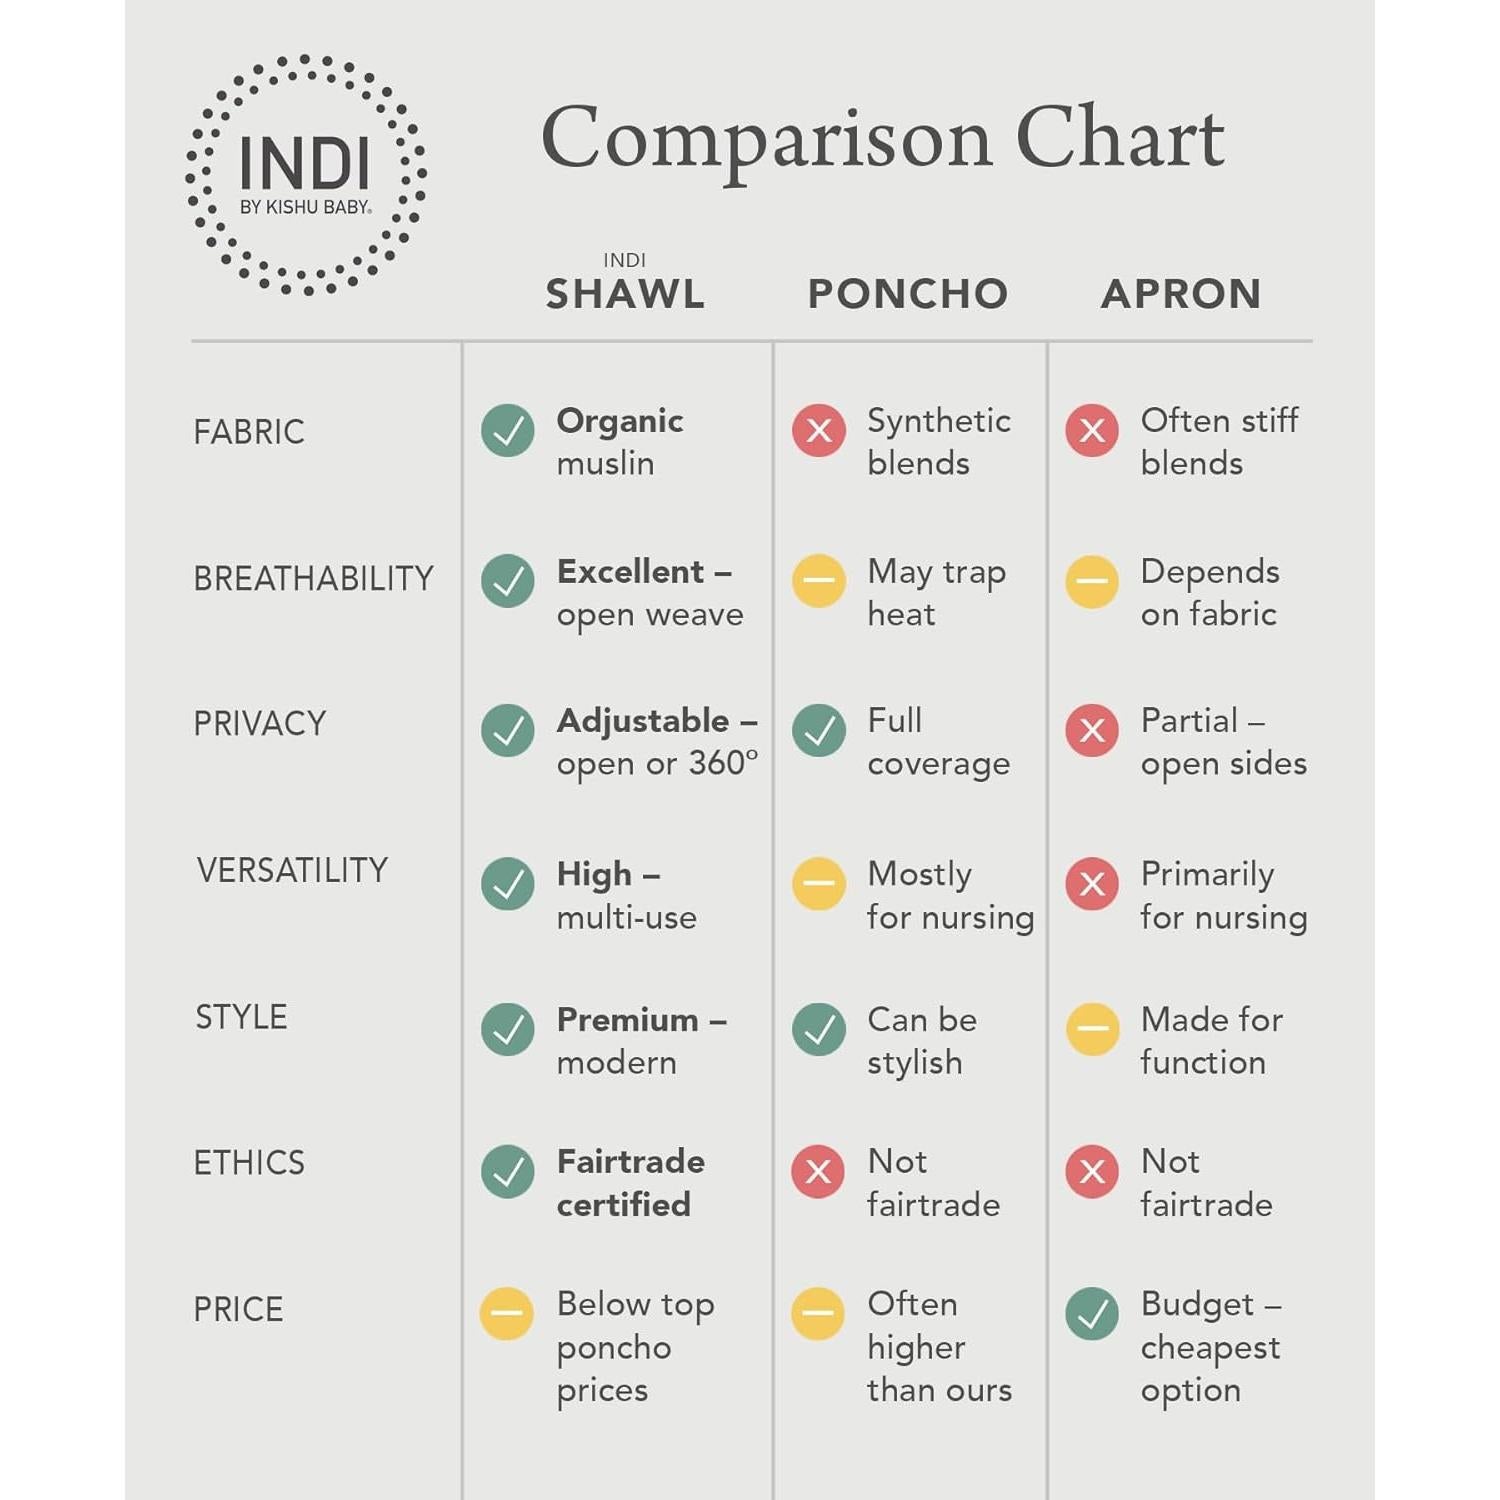Click the Comparison Chart title
The image size is (1500, 1500).
[882, 138]
